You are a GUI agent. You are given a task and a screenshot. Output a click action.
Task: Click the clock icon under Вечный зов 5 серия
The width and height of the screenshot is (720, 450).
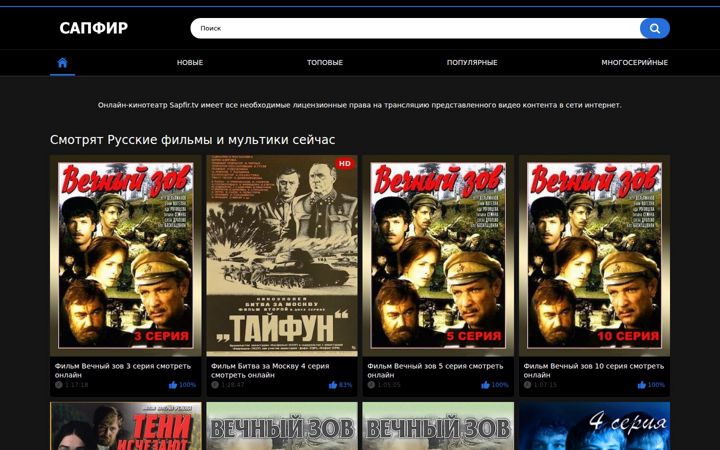tap(371, 385)
